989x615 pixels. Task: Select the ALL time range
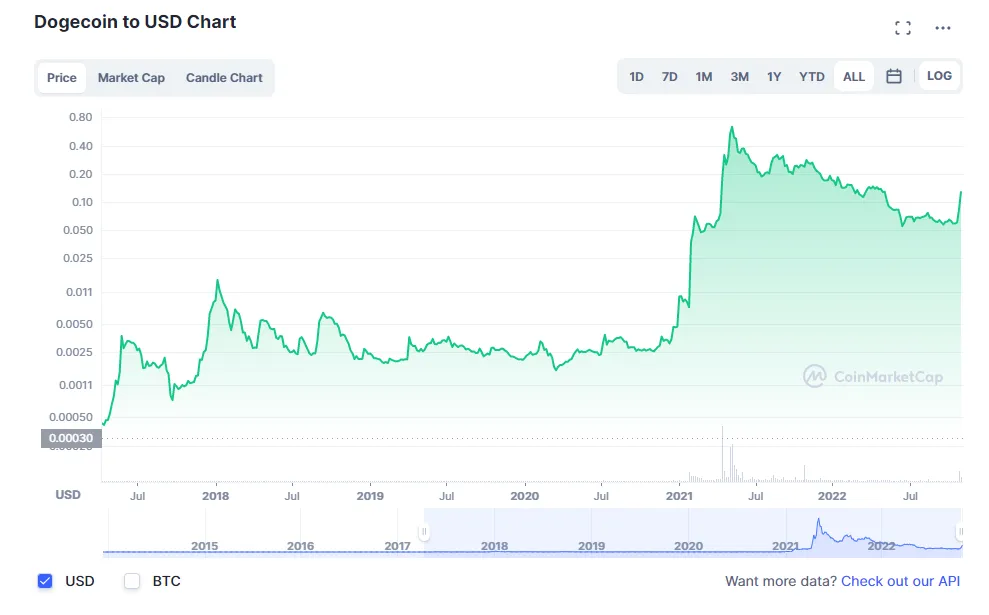pyautogui.click(x=854, y=76)
